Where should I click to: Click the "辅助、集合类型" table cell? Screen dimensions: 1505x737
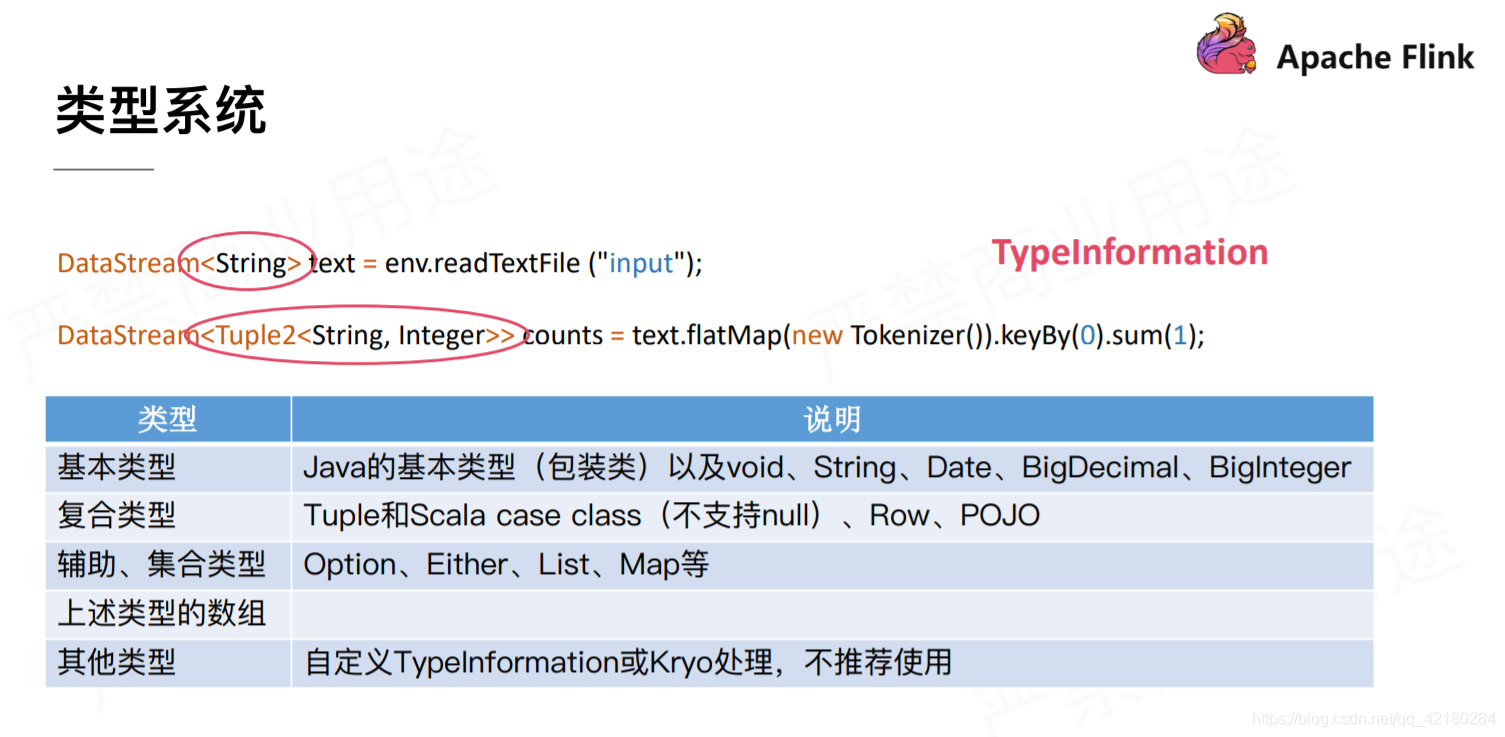(x=168, y=565)
